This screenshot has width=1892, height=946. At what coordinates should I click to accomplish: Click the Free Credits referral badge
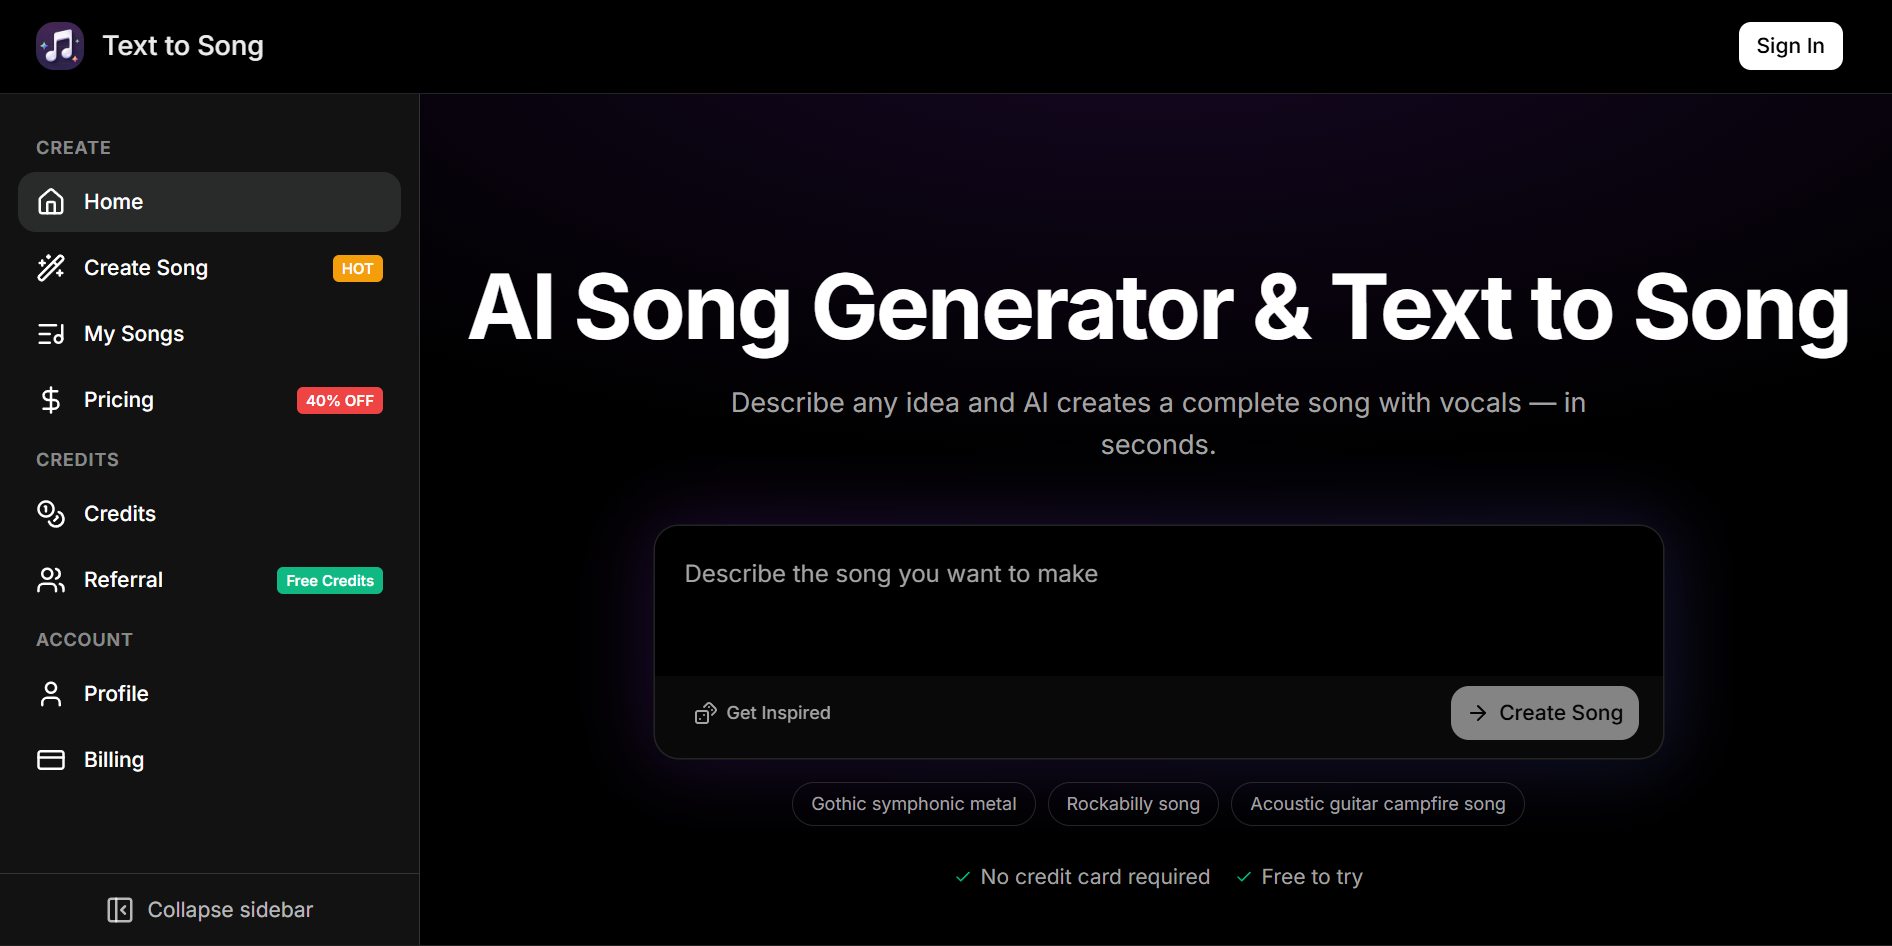[330, 581]
